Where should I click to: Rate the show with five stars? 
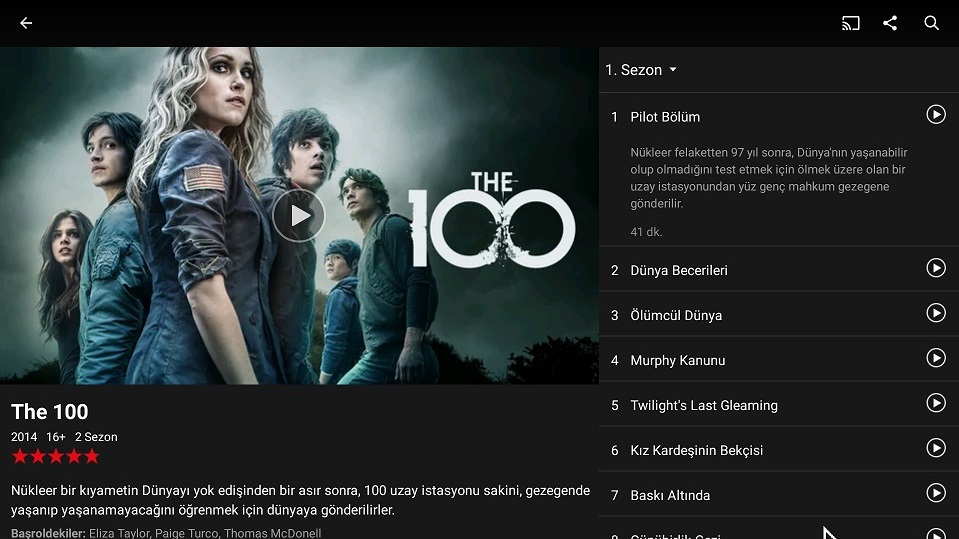[x=55, y=456]
